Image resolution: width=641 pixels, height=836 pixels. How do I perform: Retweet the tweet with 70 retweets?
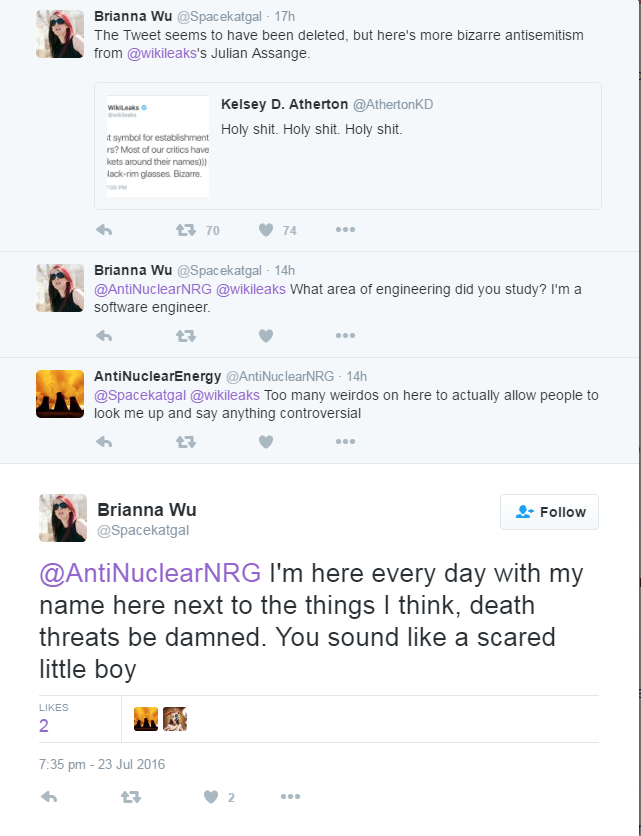tap(186, 230)
